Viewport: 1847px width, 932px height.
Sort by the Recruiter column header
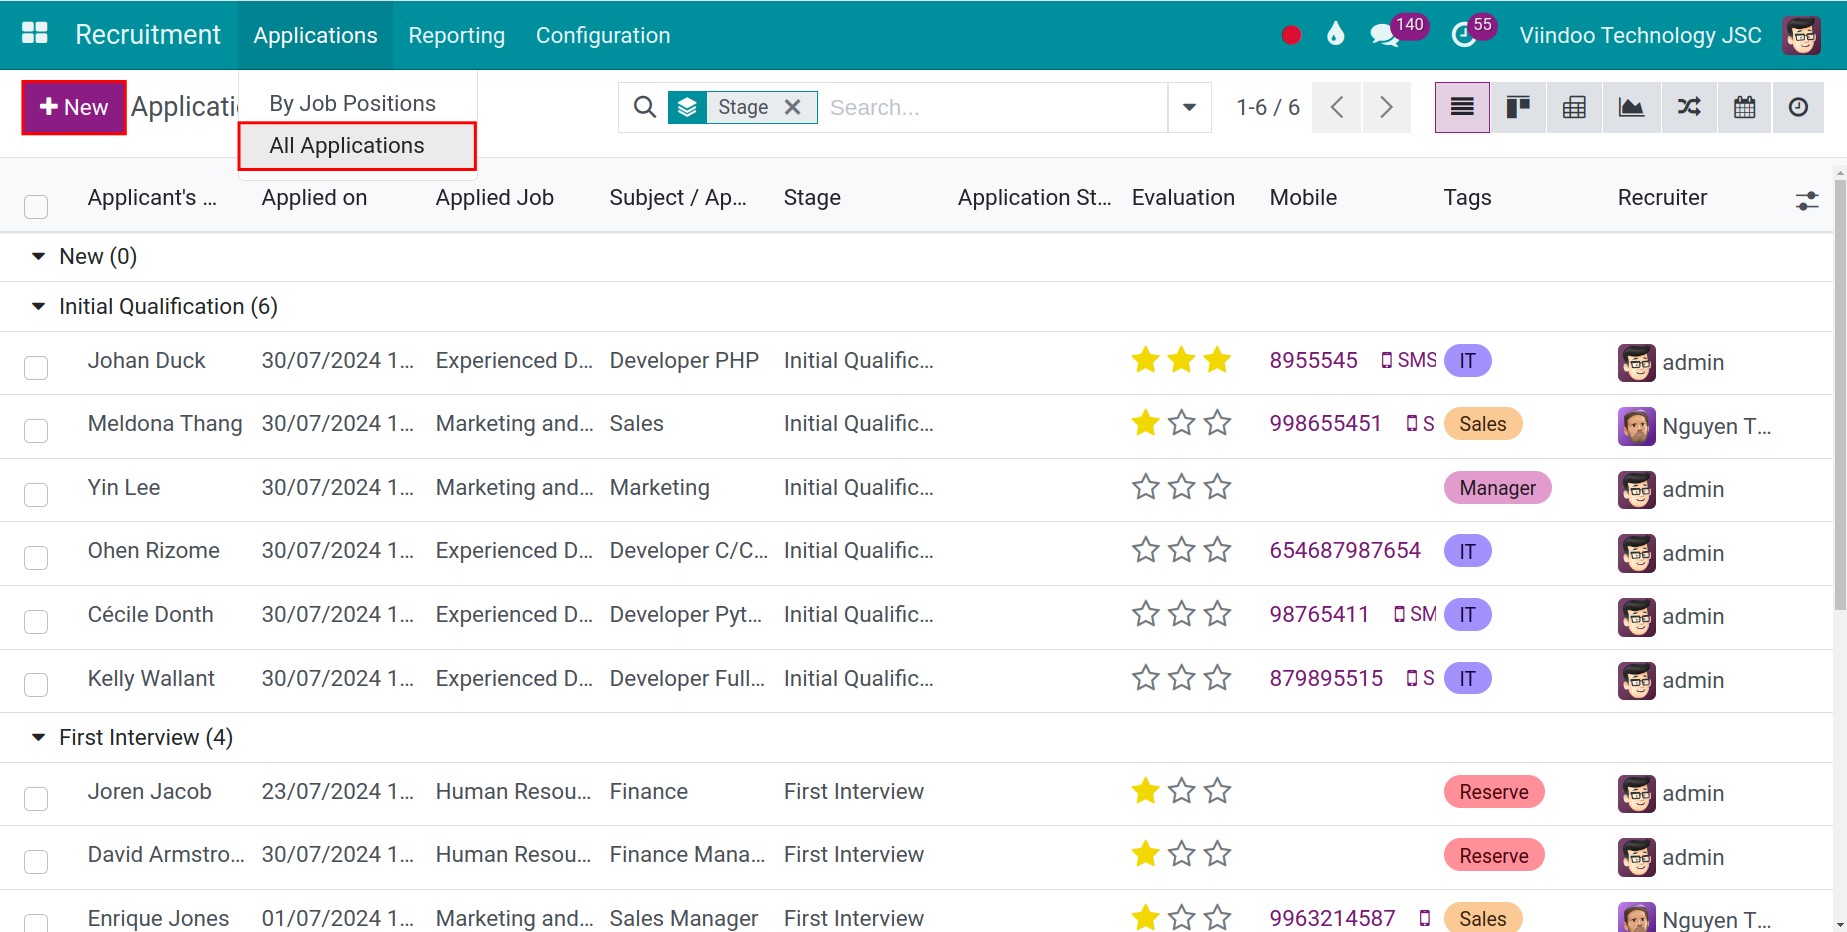1662,198
